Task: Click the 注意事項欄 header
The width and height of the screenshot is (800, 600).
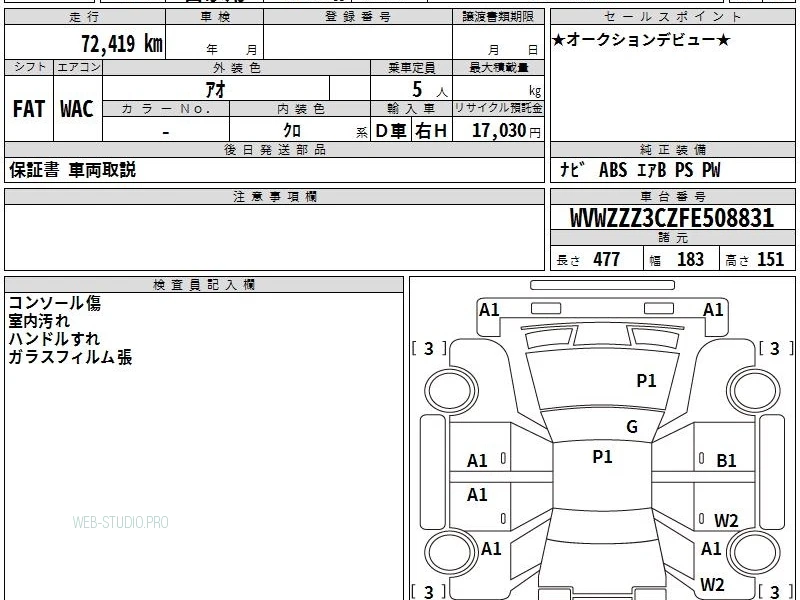Action: pyautogui.click(x=274, y=196)
